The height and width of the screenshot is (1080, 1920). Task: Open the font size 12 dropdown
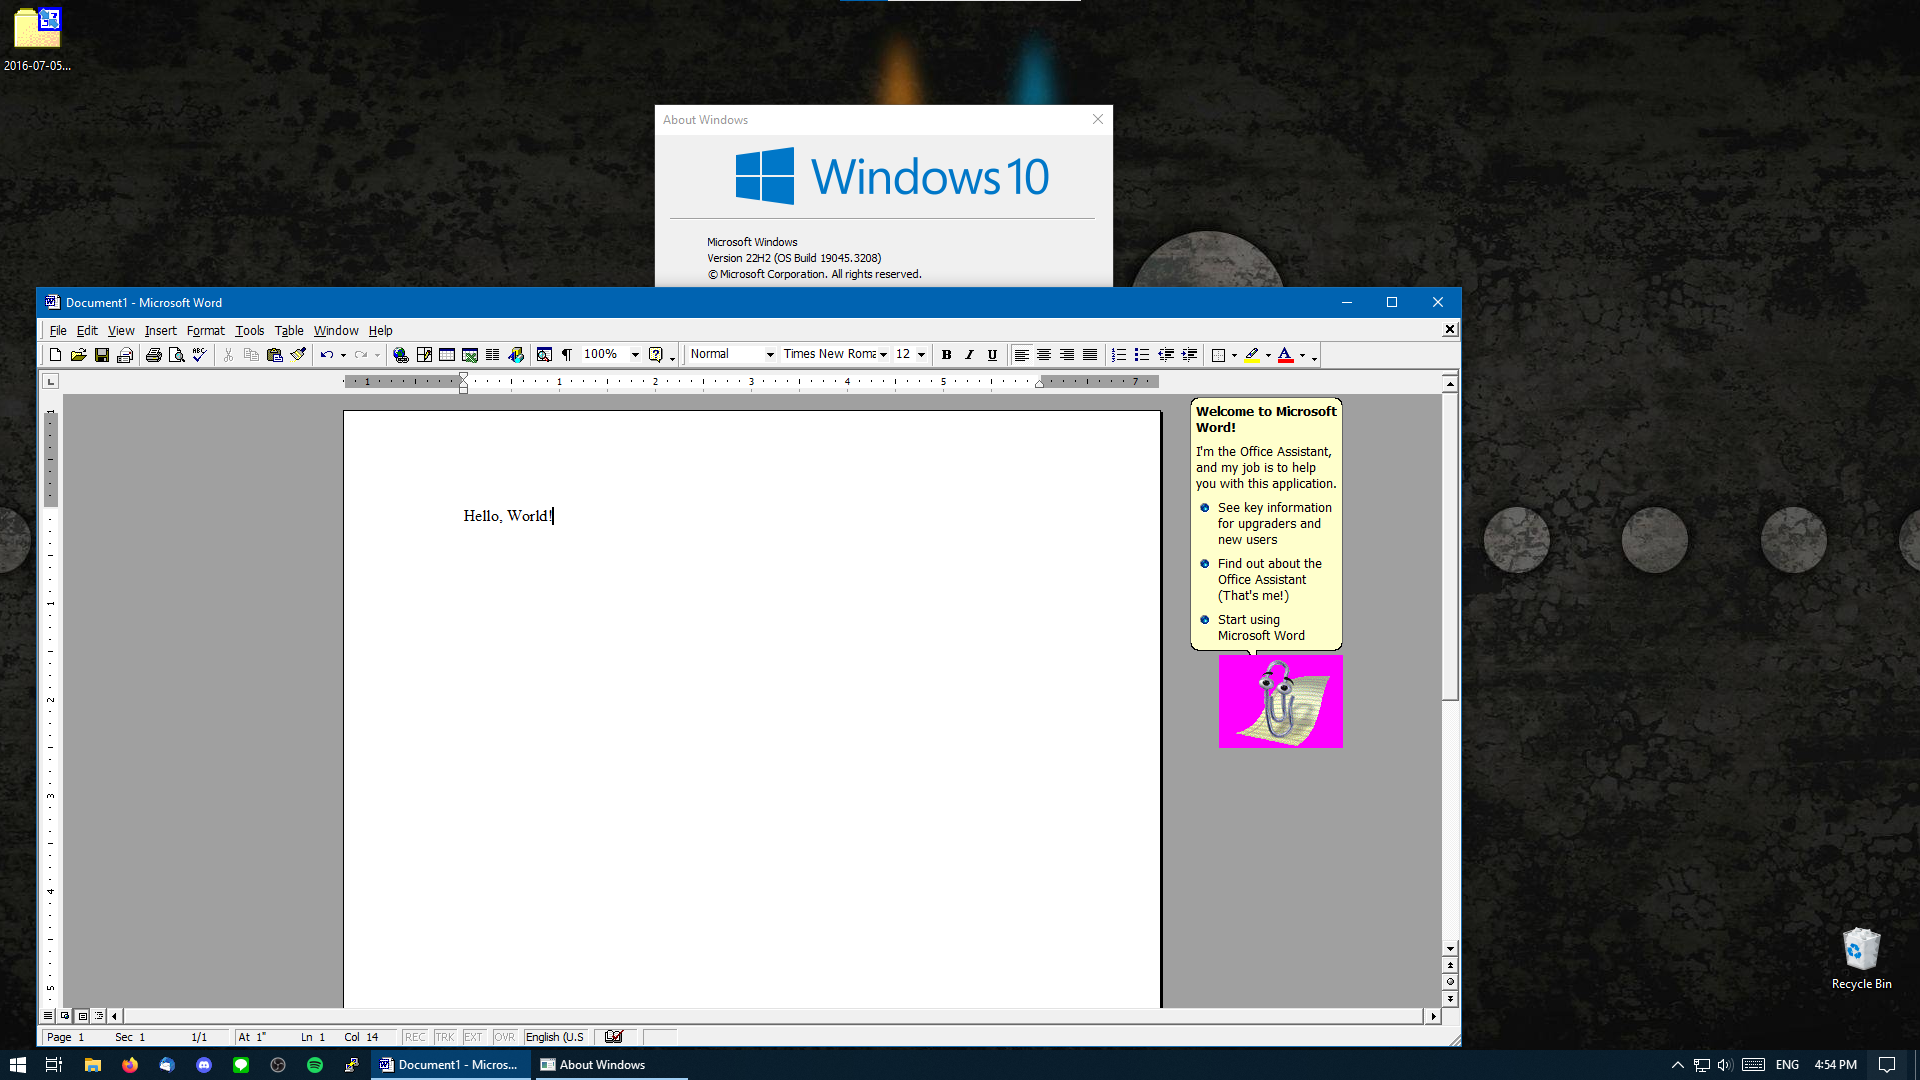tap(921, 355)
